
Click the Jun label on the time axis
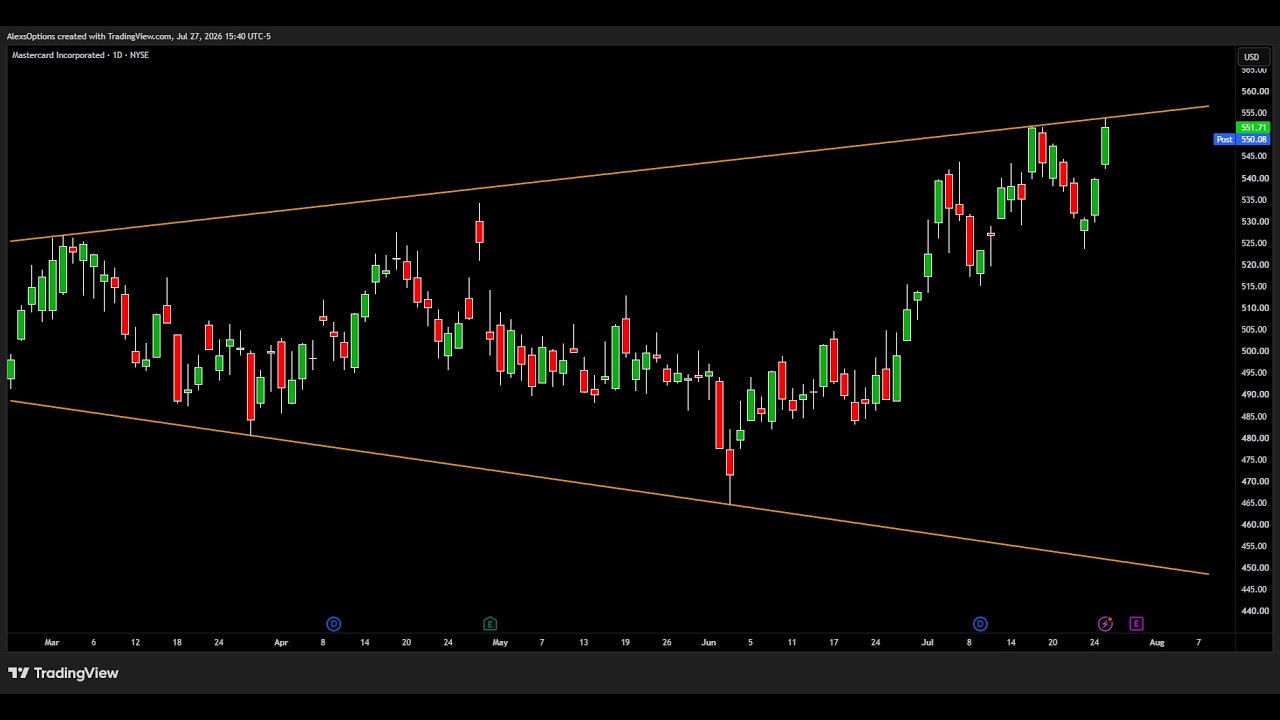pyautogui.click(x=708, y=643)
